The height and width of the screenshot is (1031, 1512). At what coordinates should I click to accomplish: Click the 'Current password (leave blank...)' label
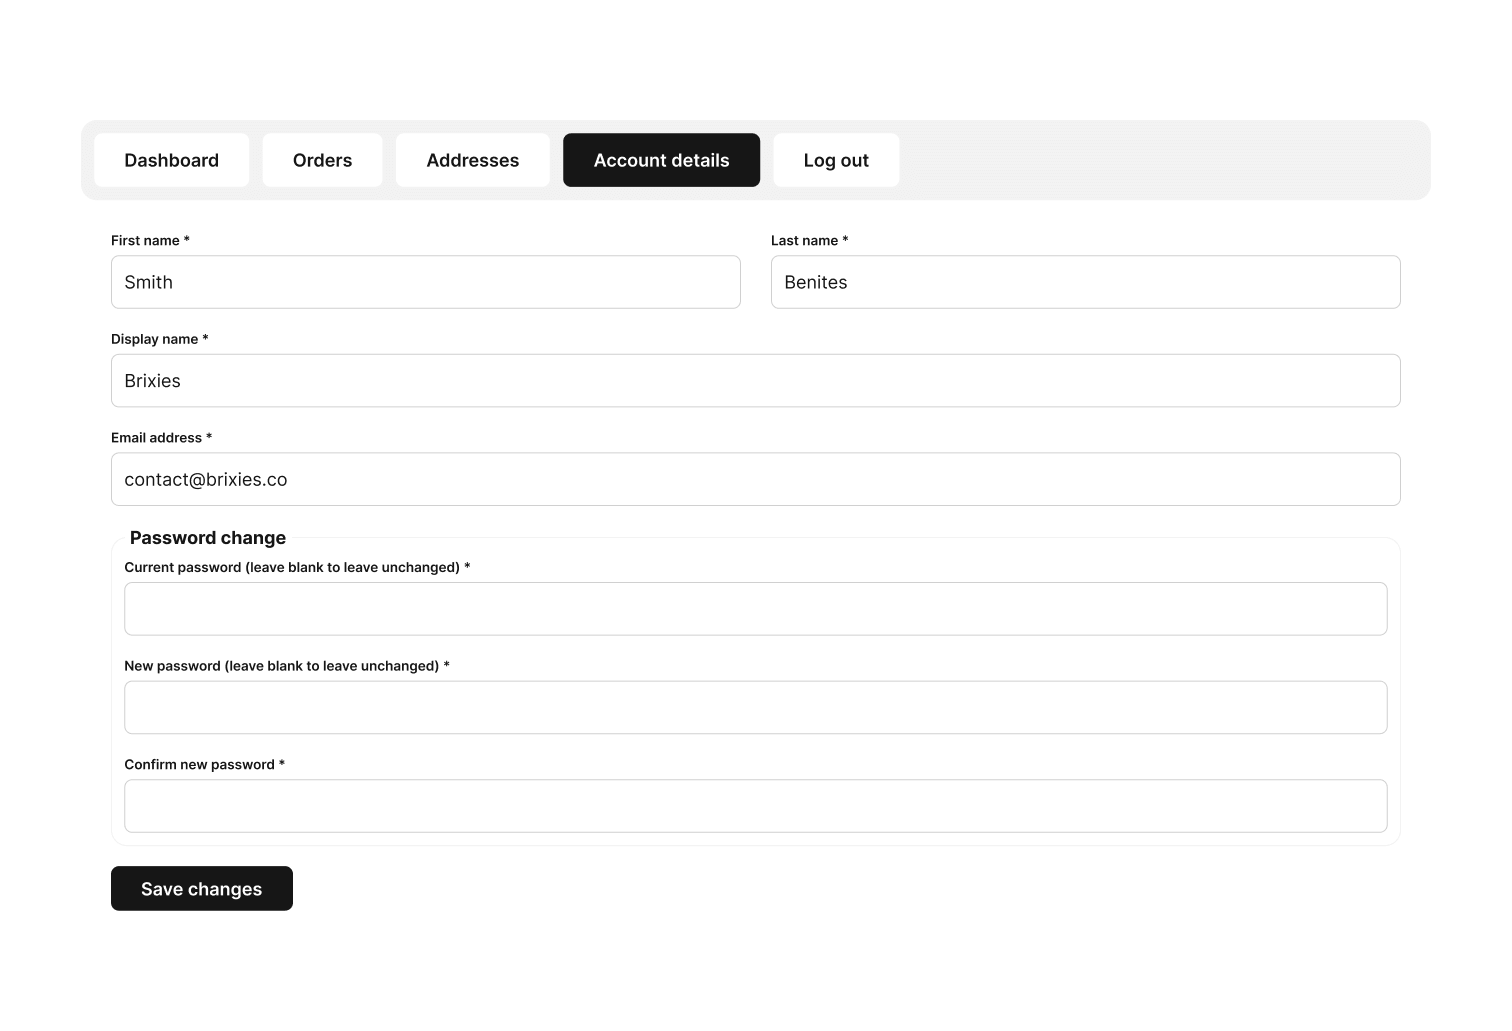pos(297,567)
